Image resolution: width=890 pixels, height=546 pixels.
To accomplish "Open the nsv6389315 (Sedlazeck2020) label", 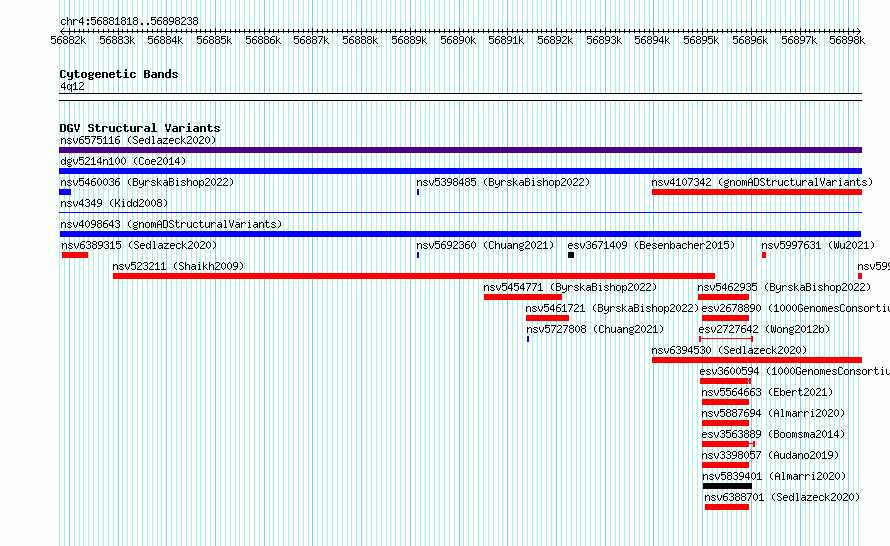I will tap(139, 245).
